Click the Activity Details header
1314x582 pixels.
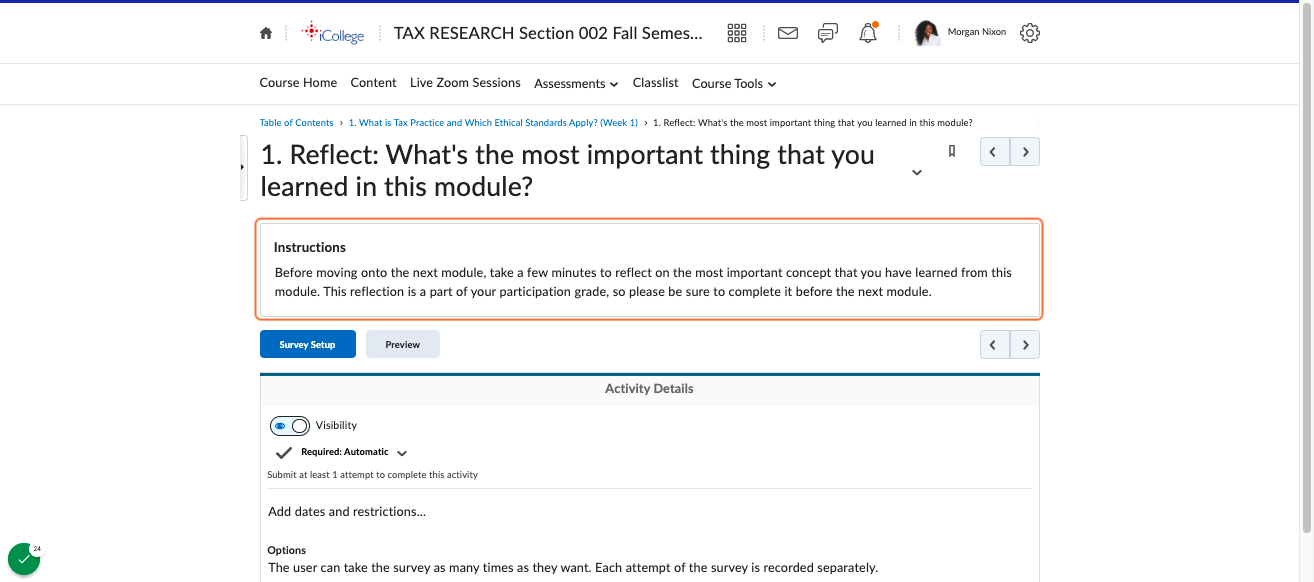[649, 389]
